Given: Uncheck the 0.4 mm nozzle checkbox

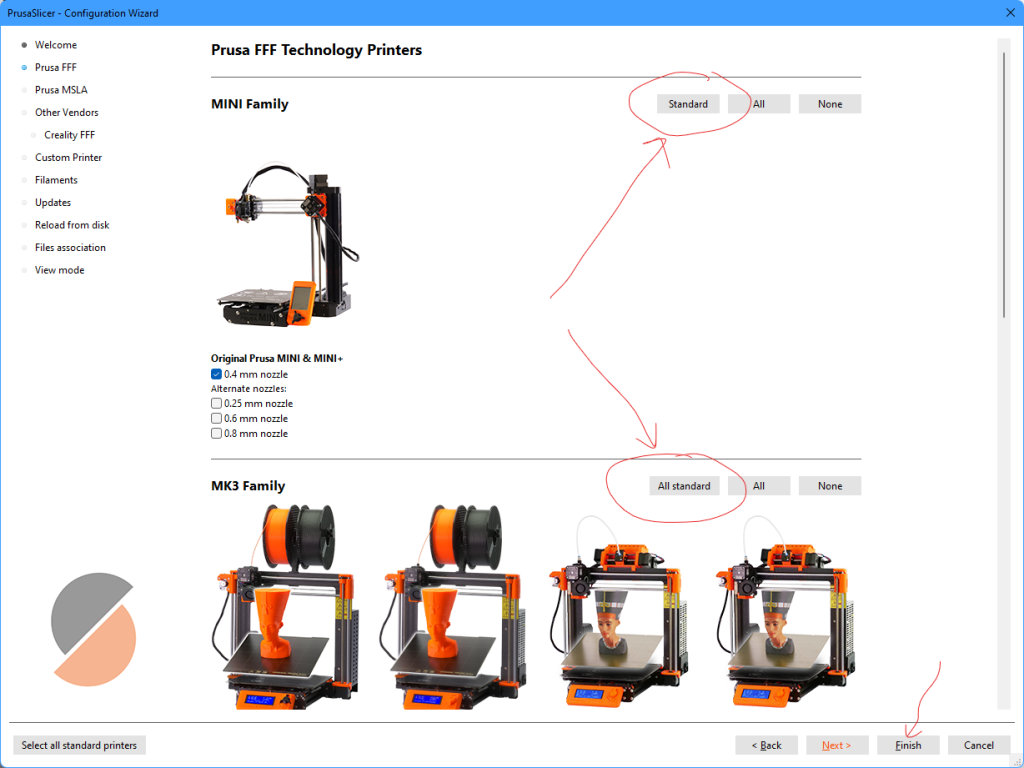Looking at the screenshot, I should point(217,374).
